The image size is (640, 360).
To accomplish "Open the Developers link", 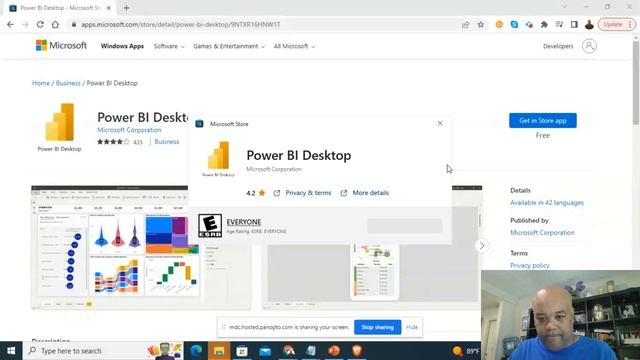I will click(x=558, y=46).
